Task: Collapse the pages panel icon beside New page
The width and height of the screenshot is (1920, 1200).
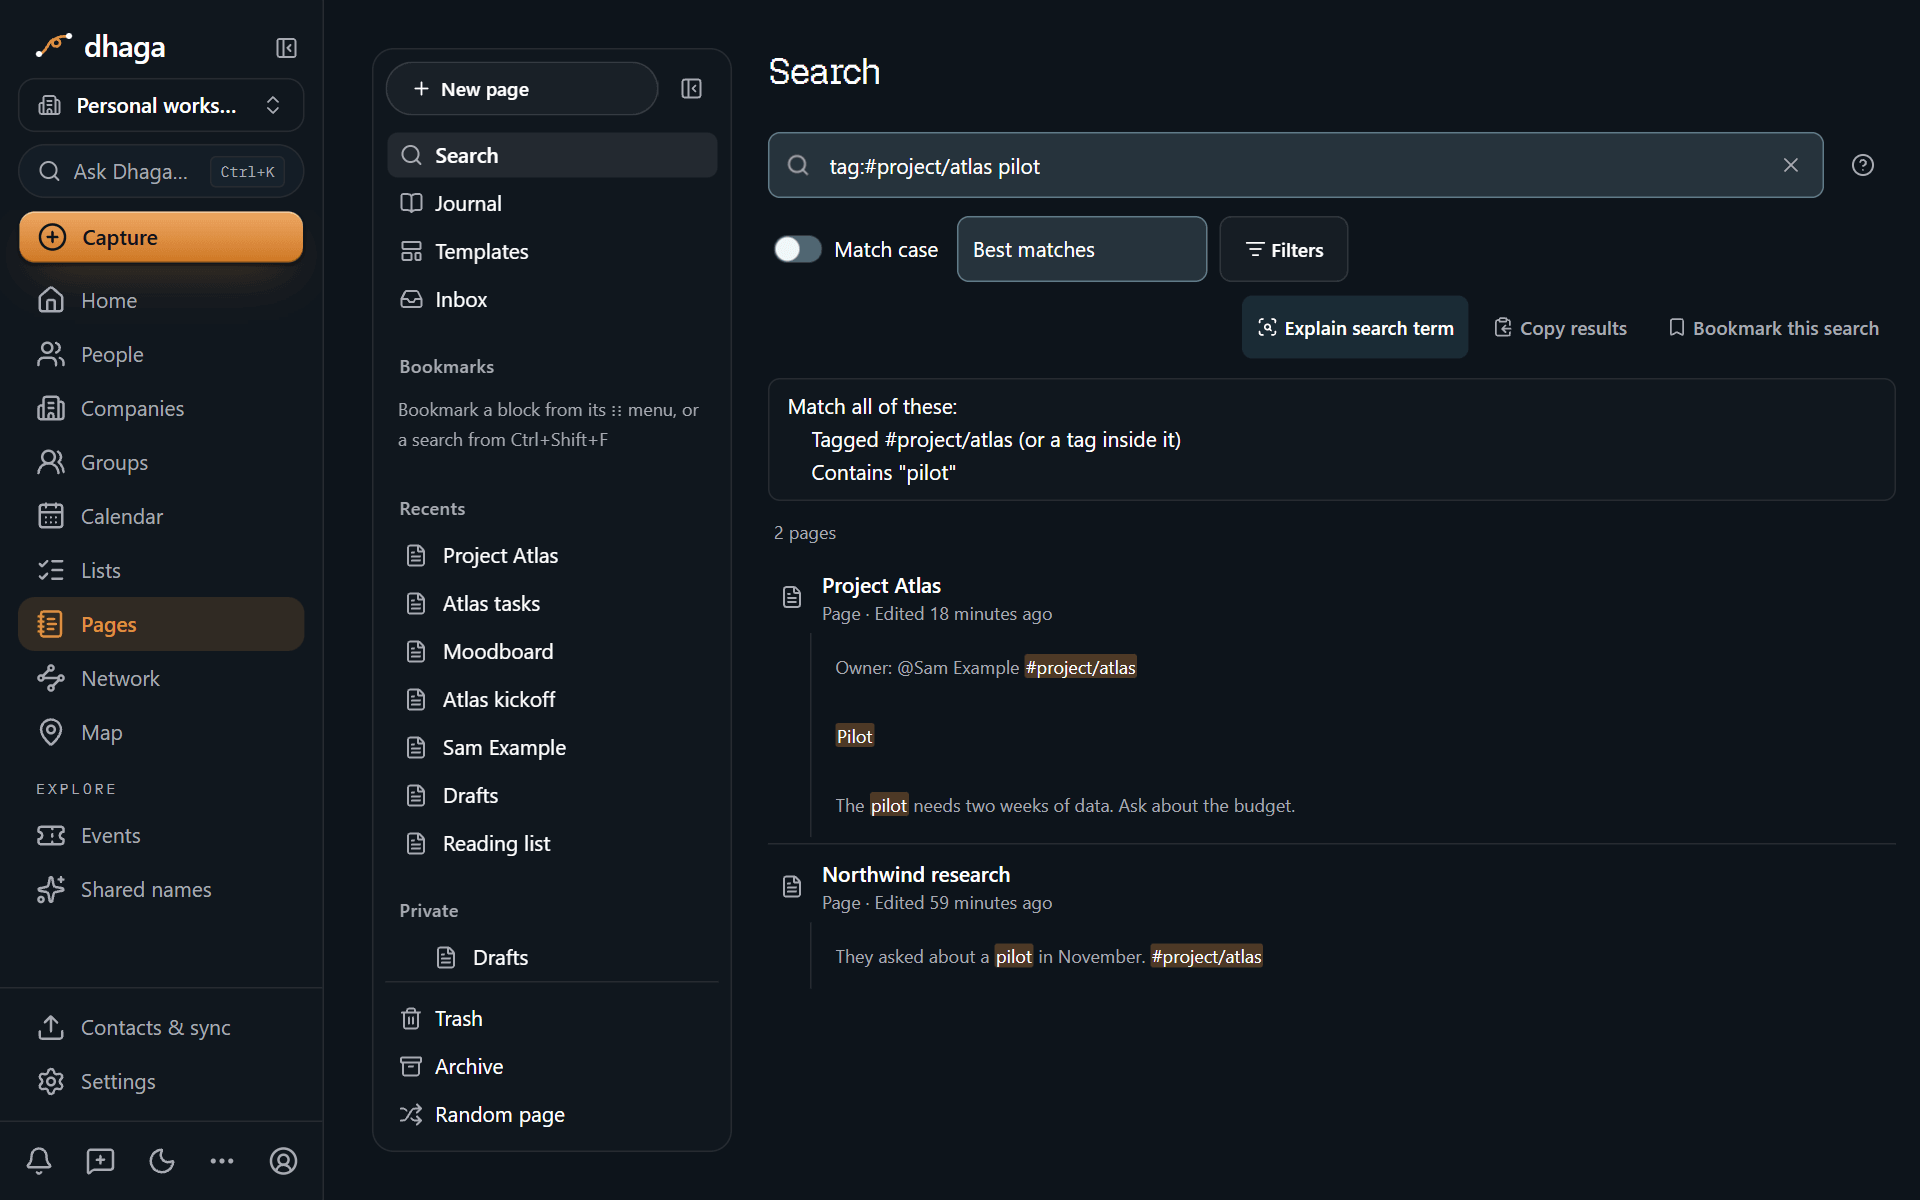Action: pyautogui.click(x=691, y=89)
